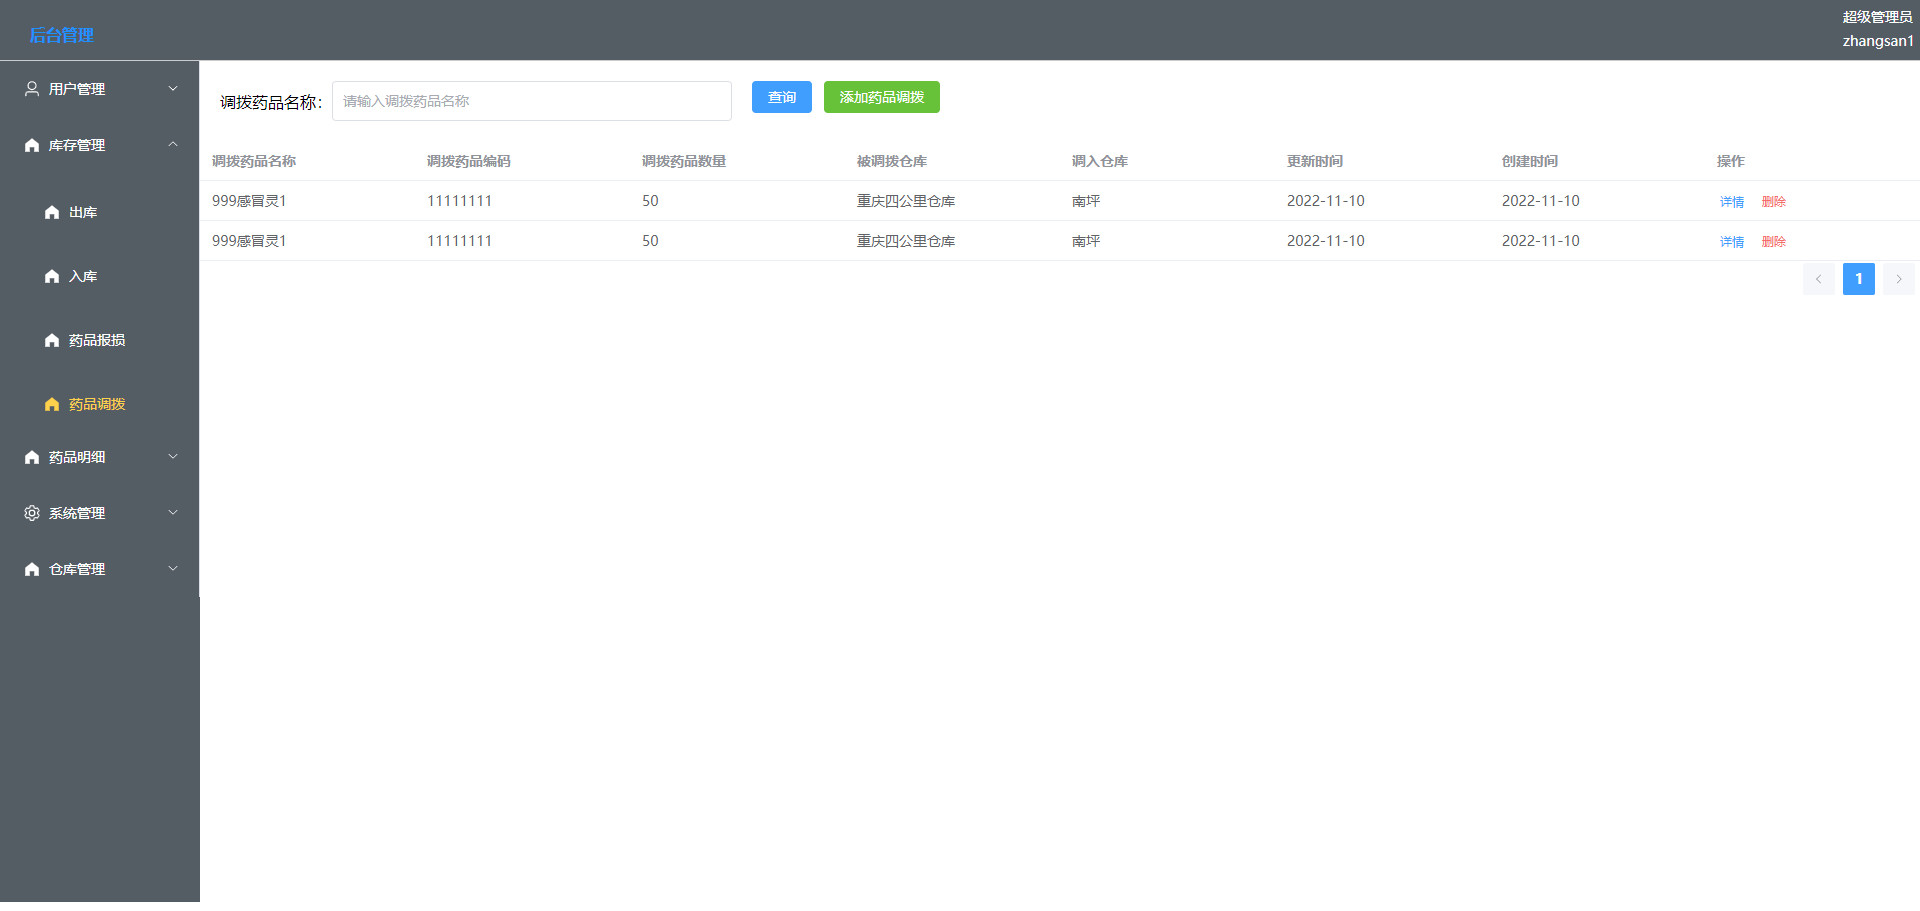Screen dimensions: 1920x911
Task: Click 999感冒灵1 in the second row
Action: point(249,241)
